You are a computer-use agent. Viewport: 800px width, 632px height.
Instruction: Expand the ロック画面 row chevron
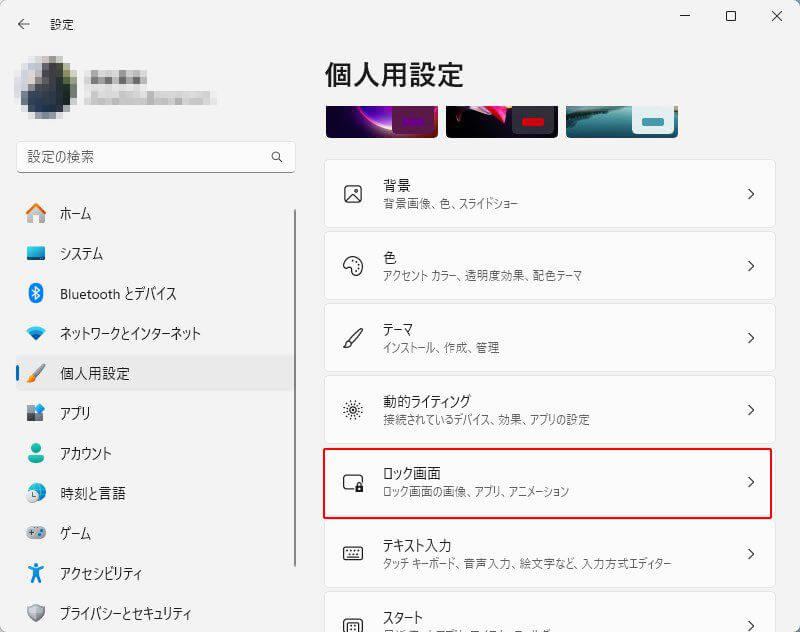[750, 482]
